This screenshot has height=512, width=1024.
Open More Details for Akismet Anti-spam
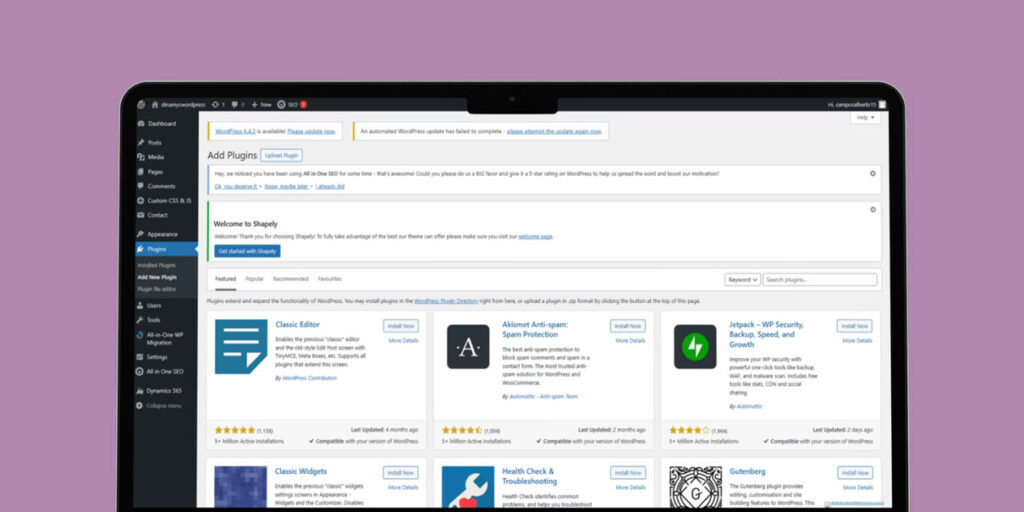[630, 341]
